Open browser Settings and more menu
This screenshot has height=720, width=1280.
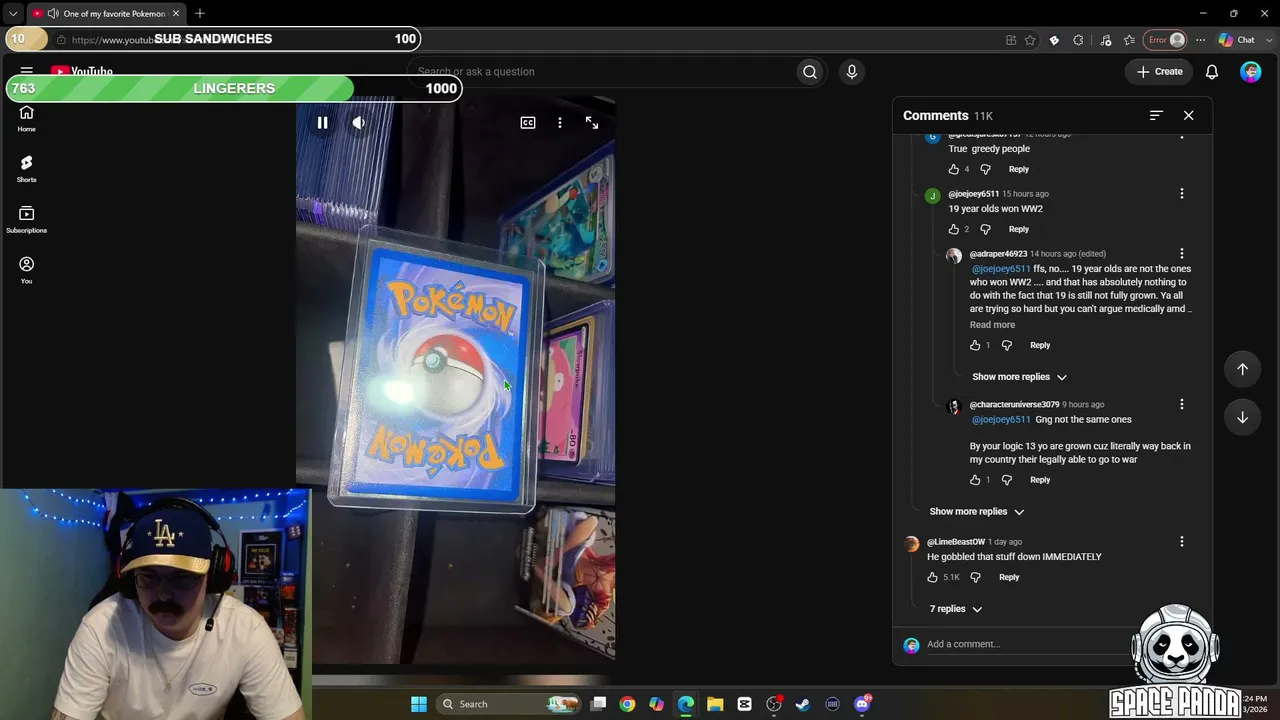[1201, 40]
